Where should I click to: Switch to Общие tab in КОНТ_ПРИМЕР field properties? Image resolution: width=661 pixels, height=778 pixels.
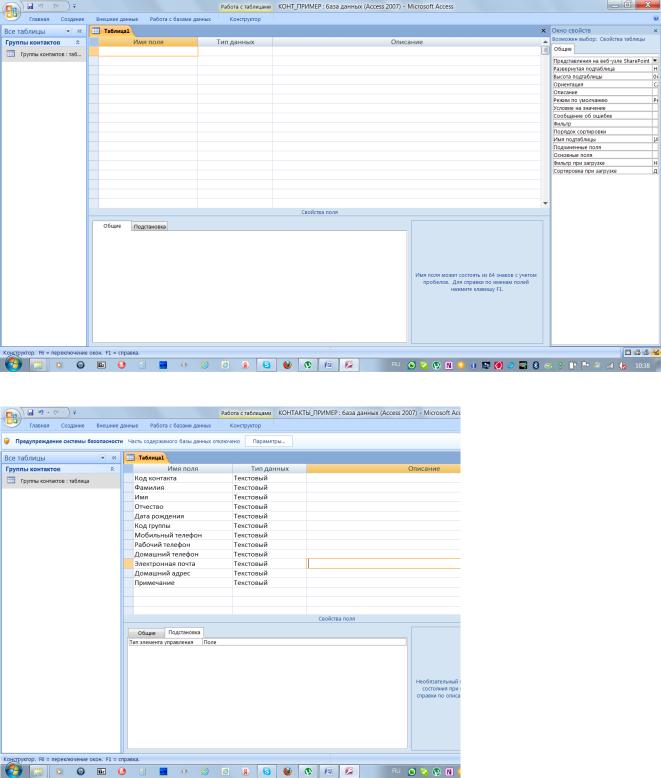[x=112, y=226]
